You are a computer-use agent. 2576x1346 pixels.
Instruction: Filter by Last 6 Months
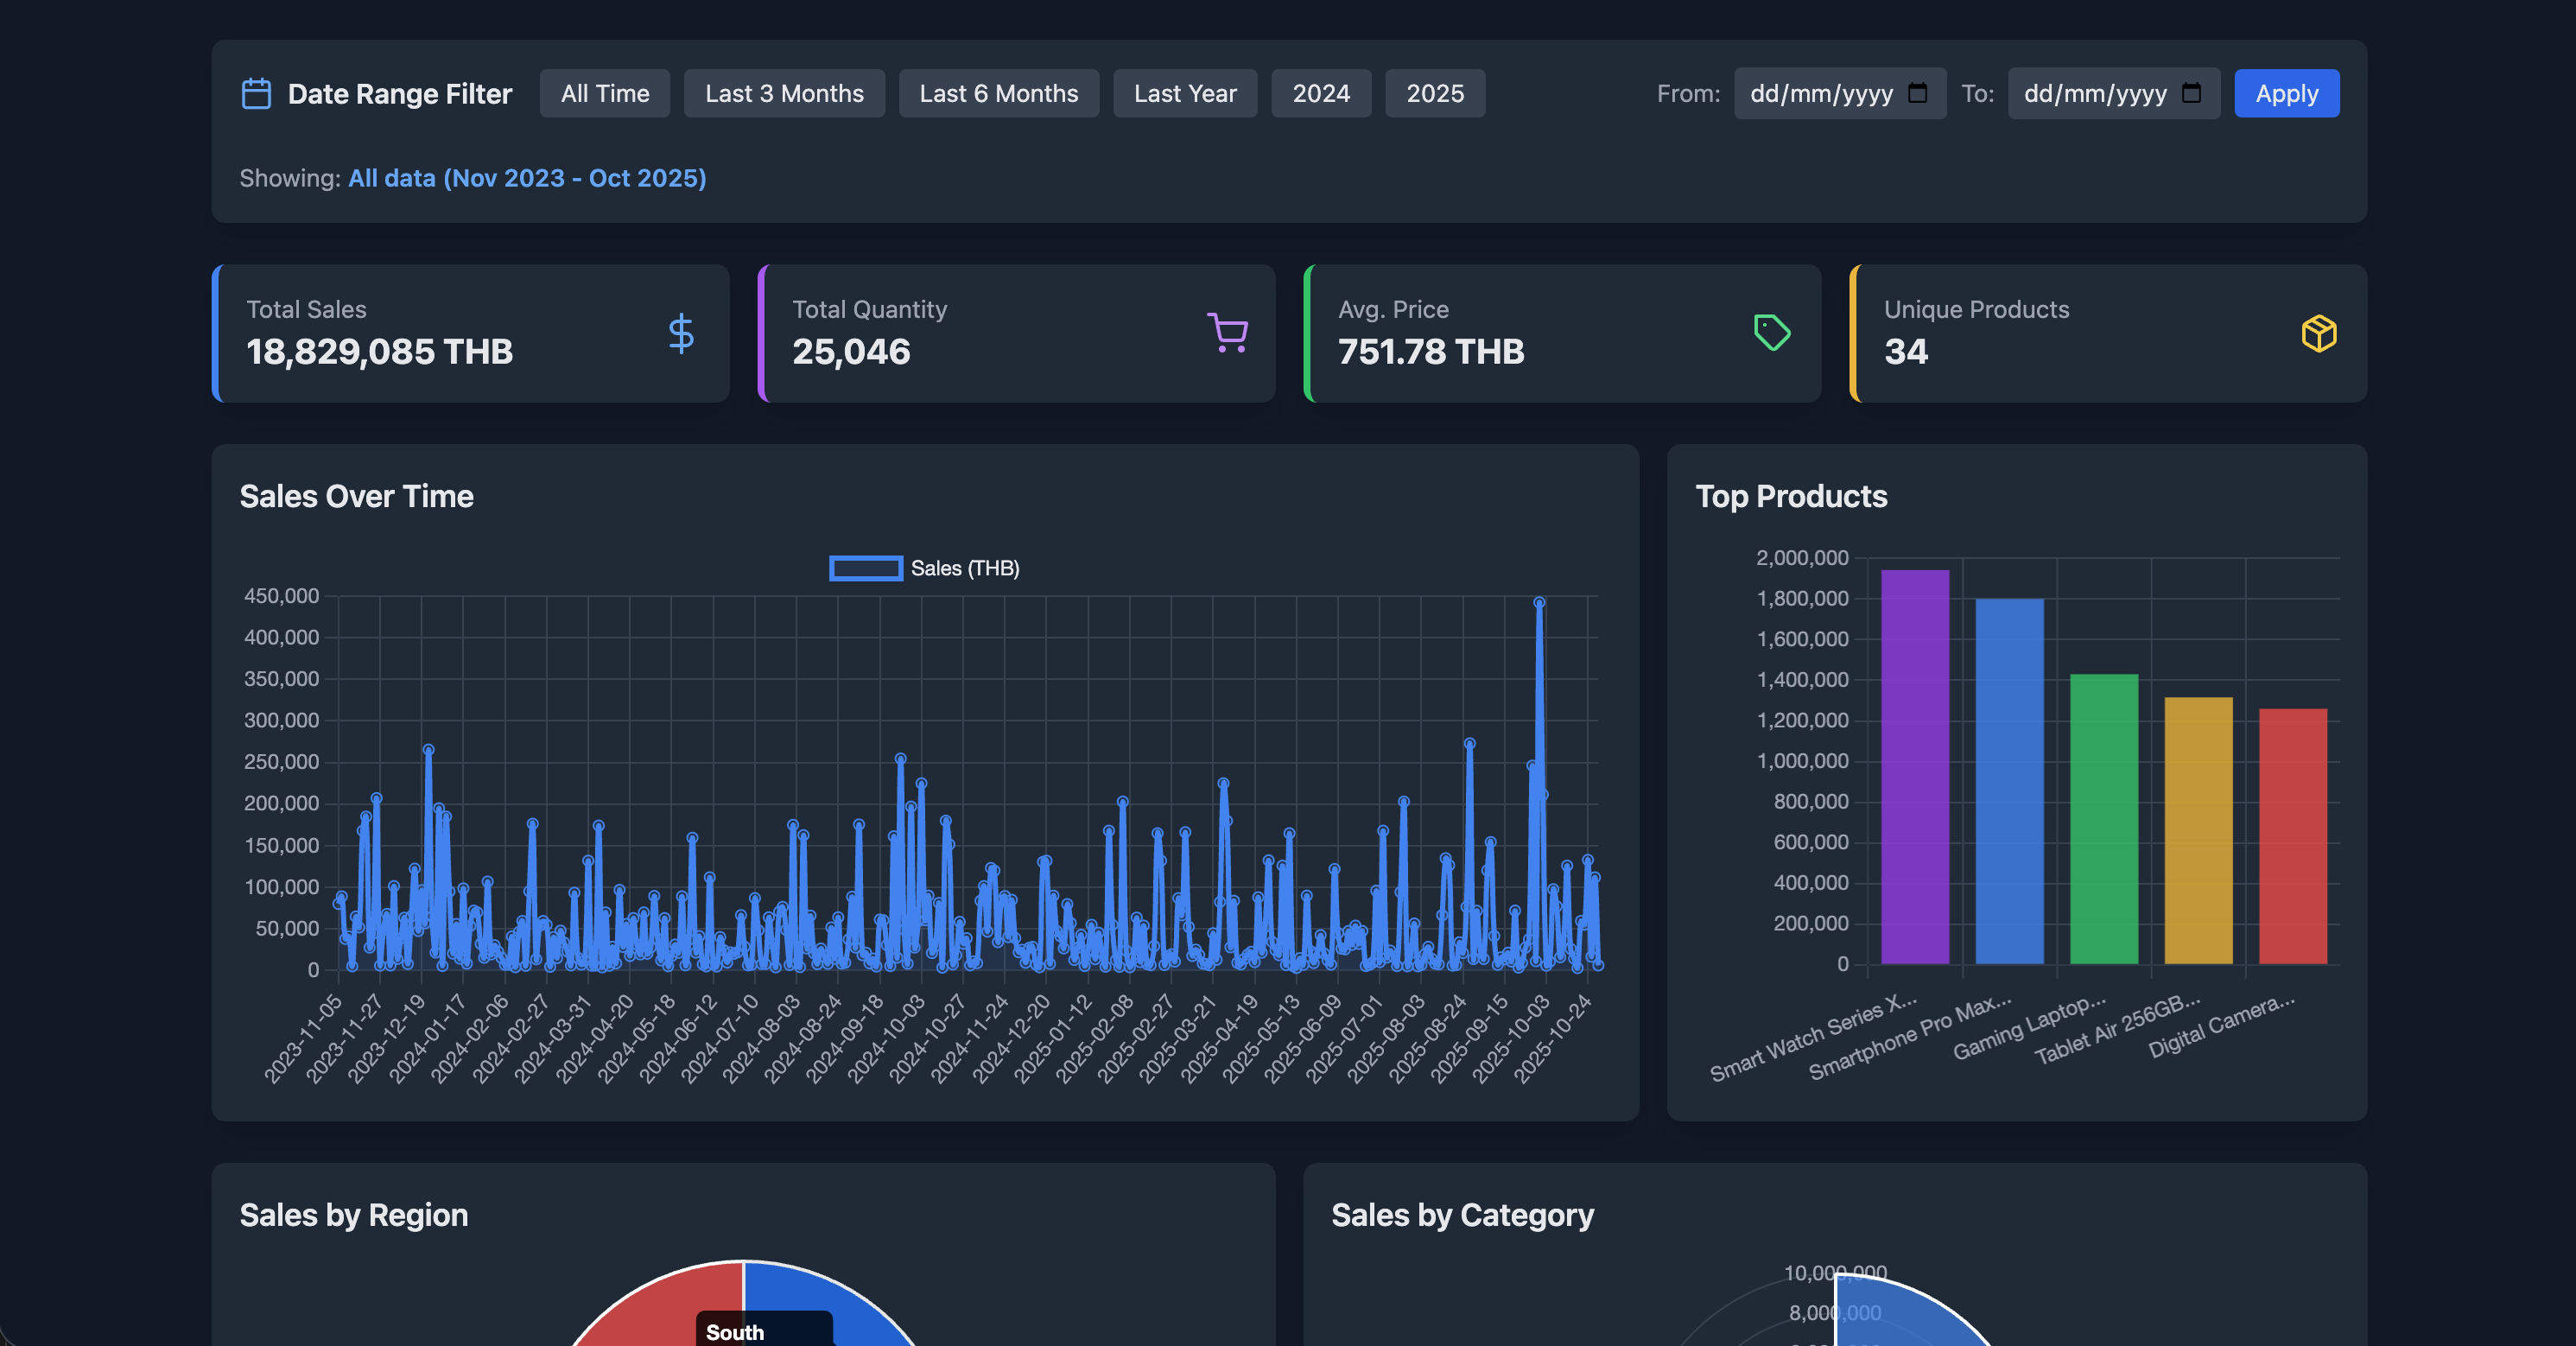click(998, 94)
